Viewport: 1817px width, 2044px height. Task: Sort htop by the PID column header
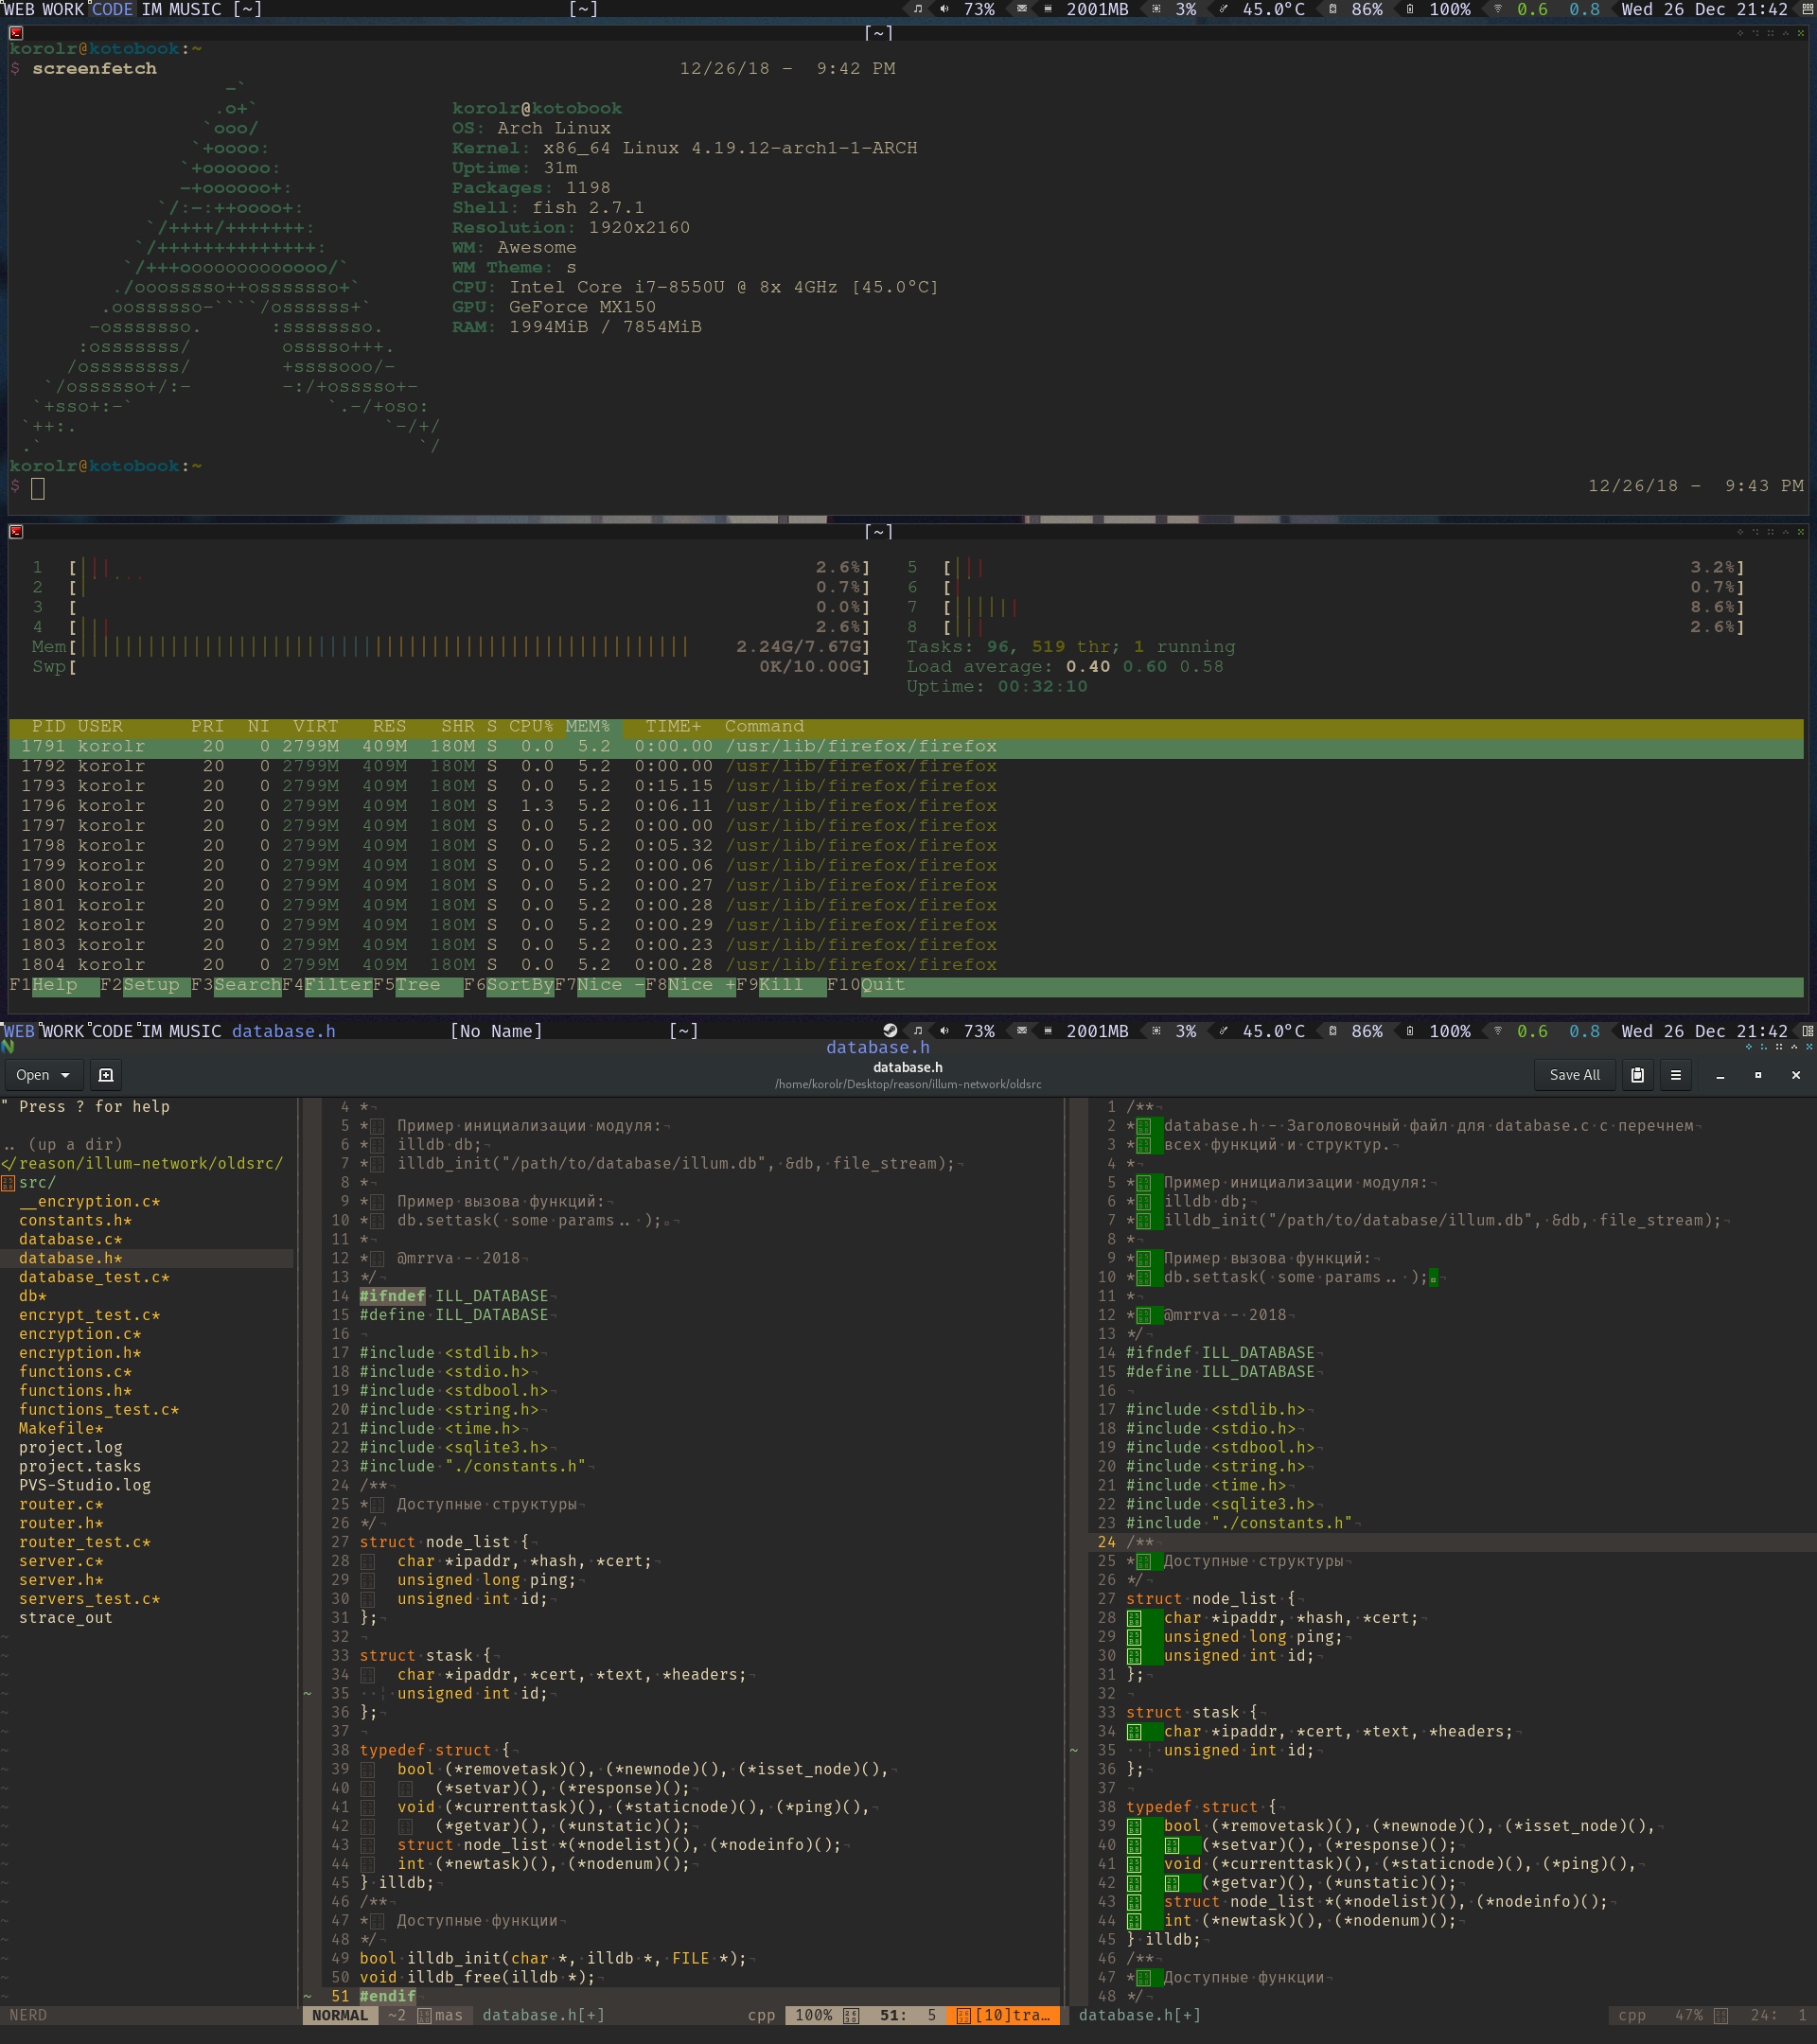[48, 726]
